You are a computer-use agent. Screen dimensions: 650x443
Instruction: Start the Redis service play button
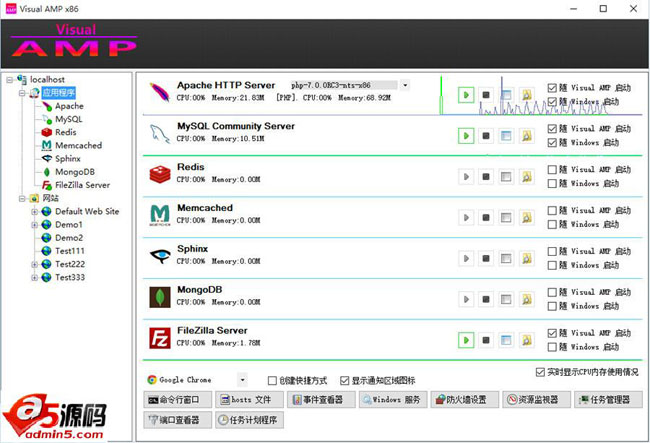(466, 177)
